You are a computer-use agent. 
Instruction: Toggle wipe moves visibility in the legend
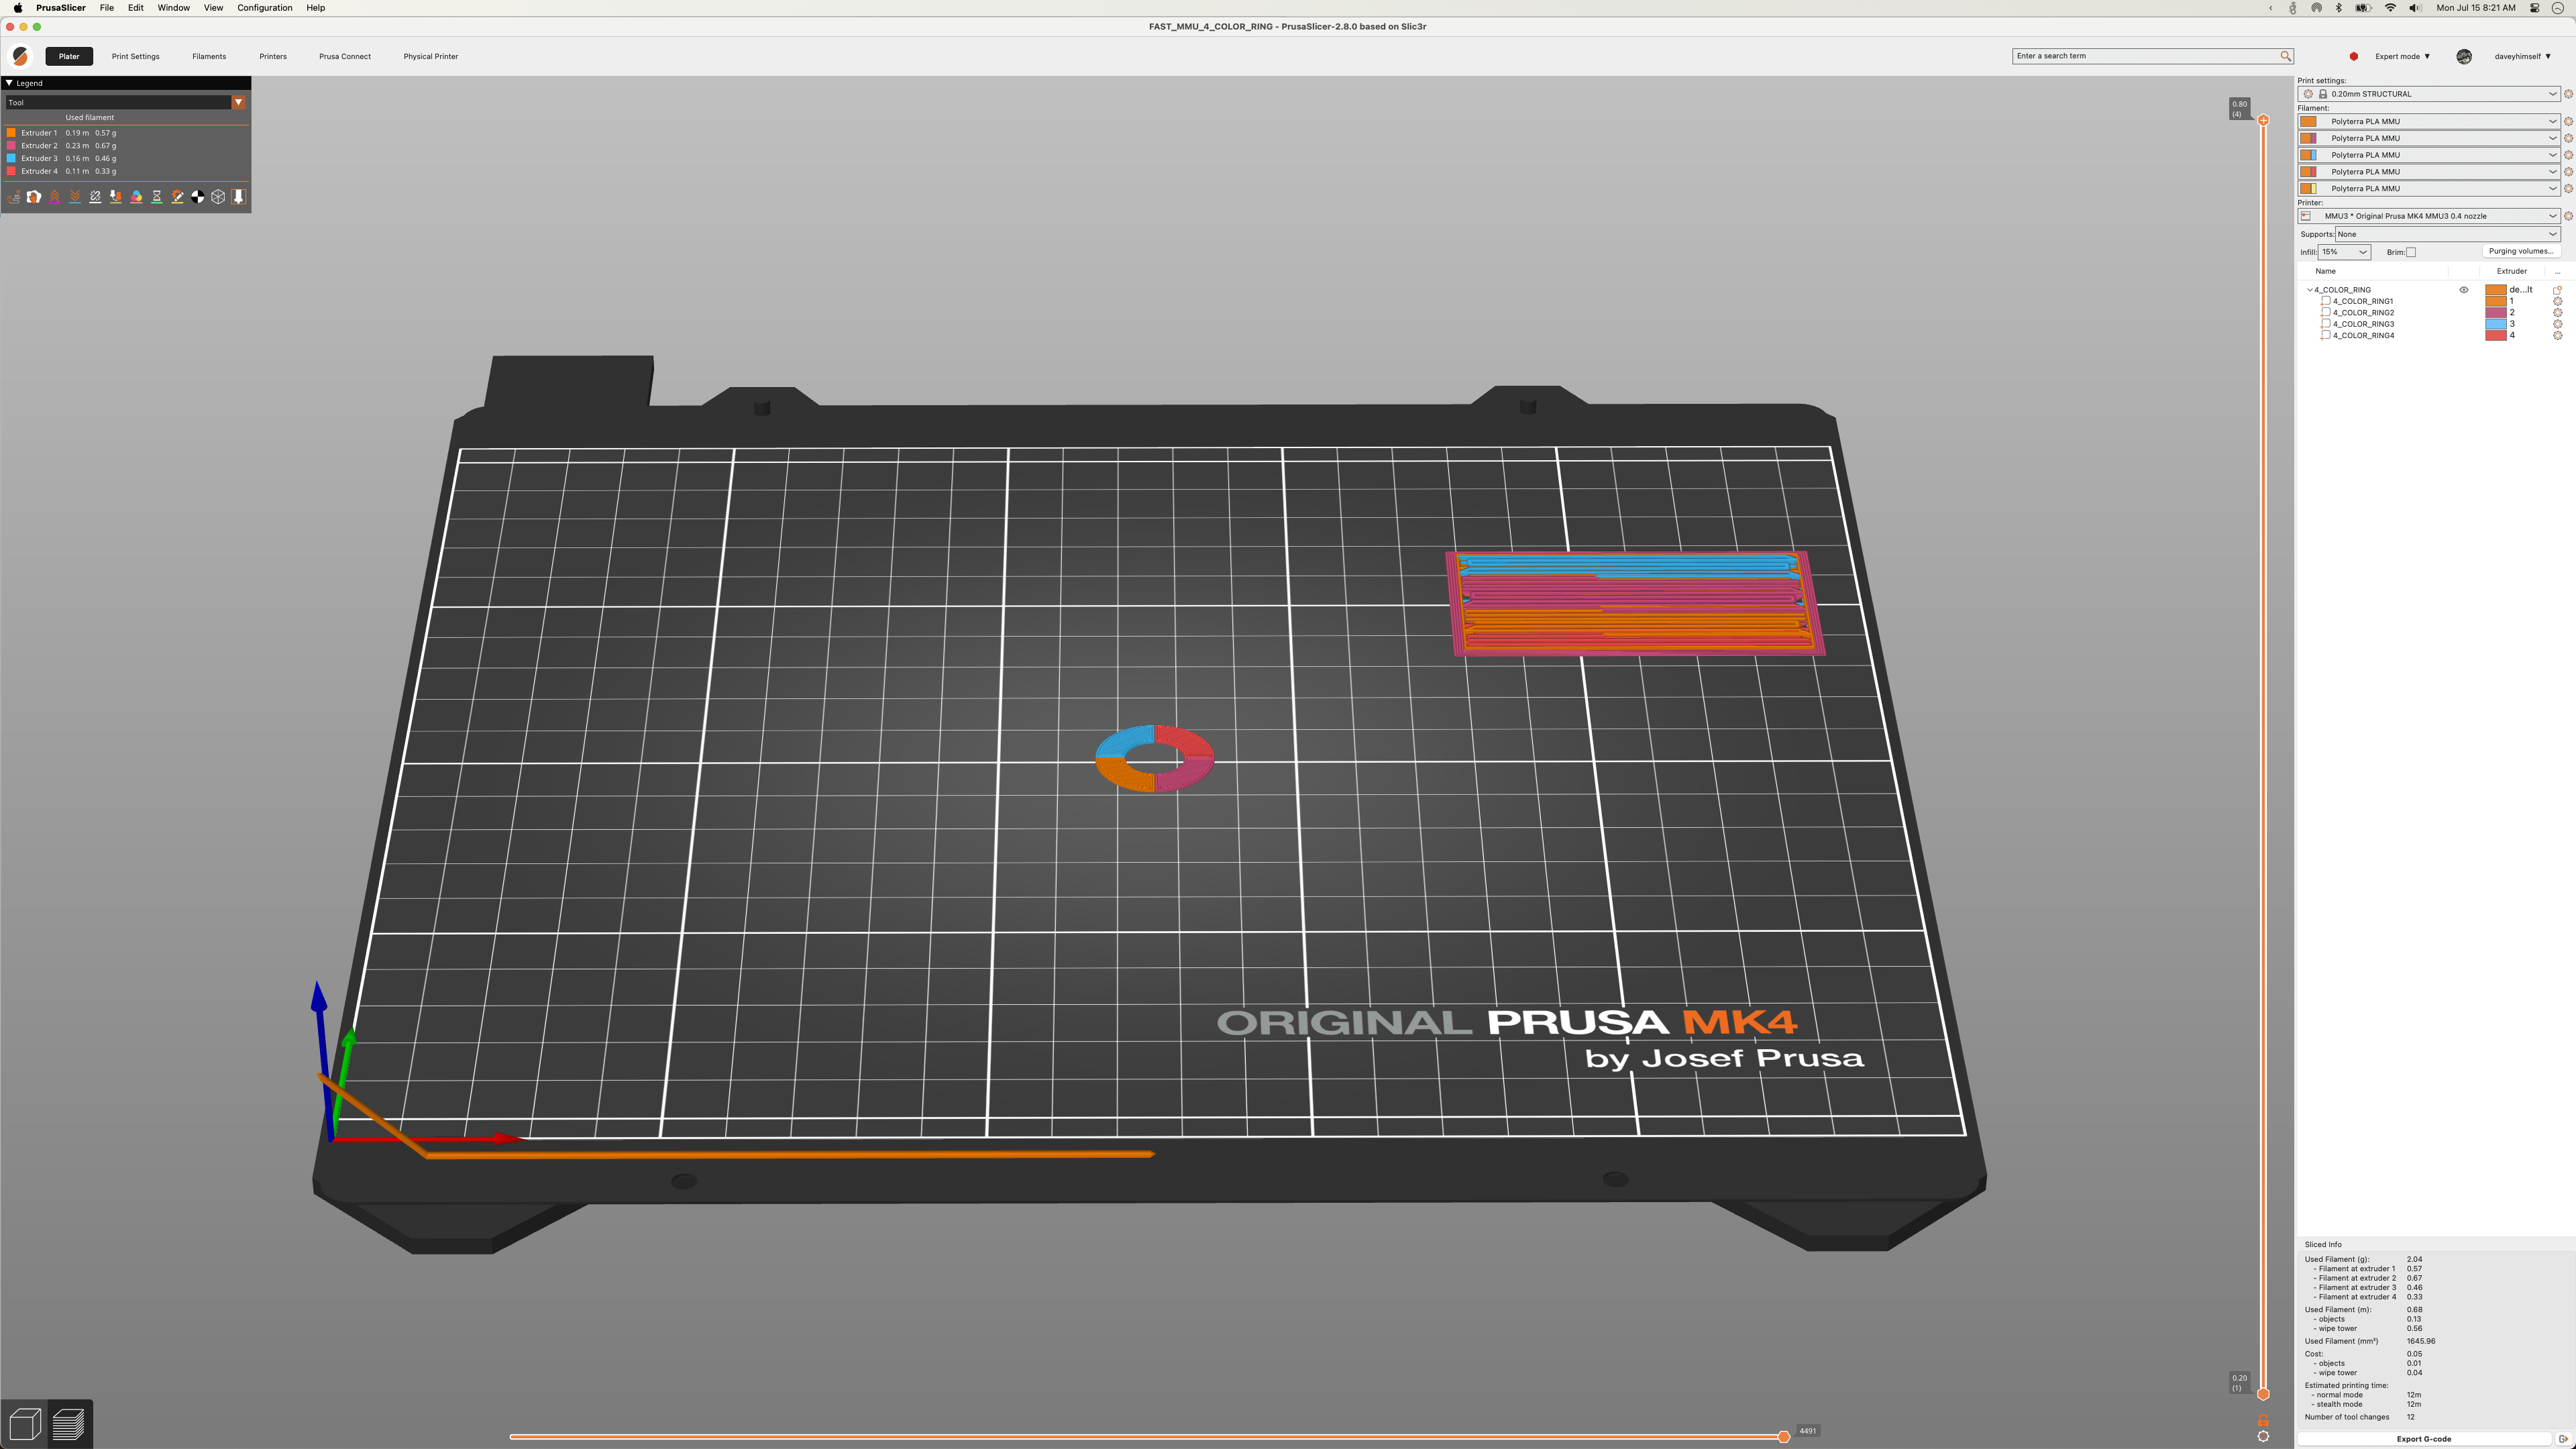pos(34,197)
